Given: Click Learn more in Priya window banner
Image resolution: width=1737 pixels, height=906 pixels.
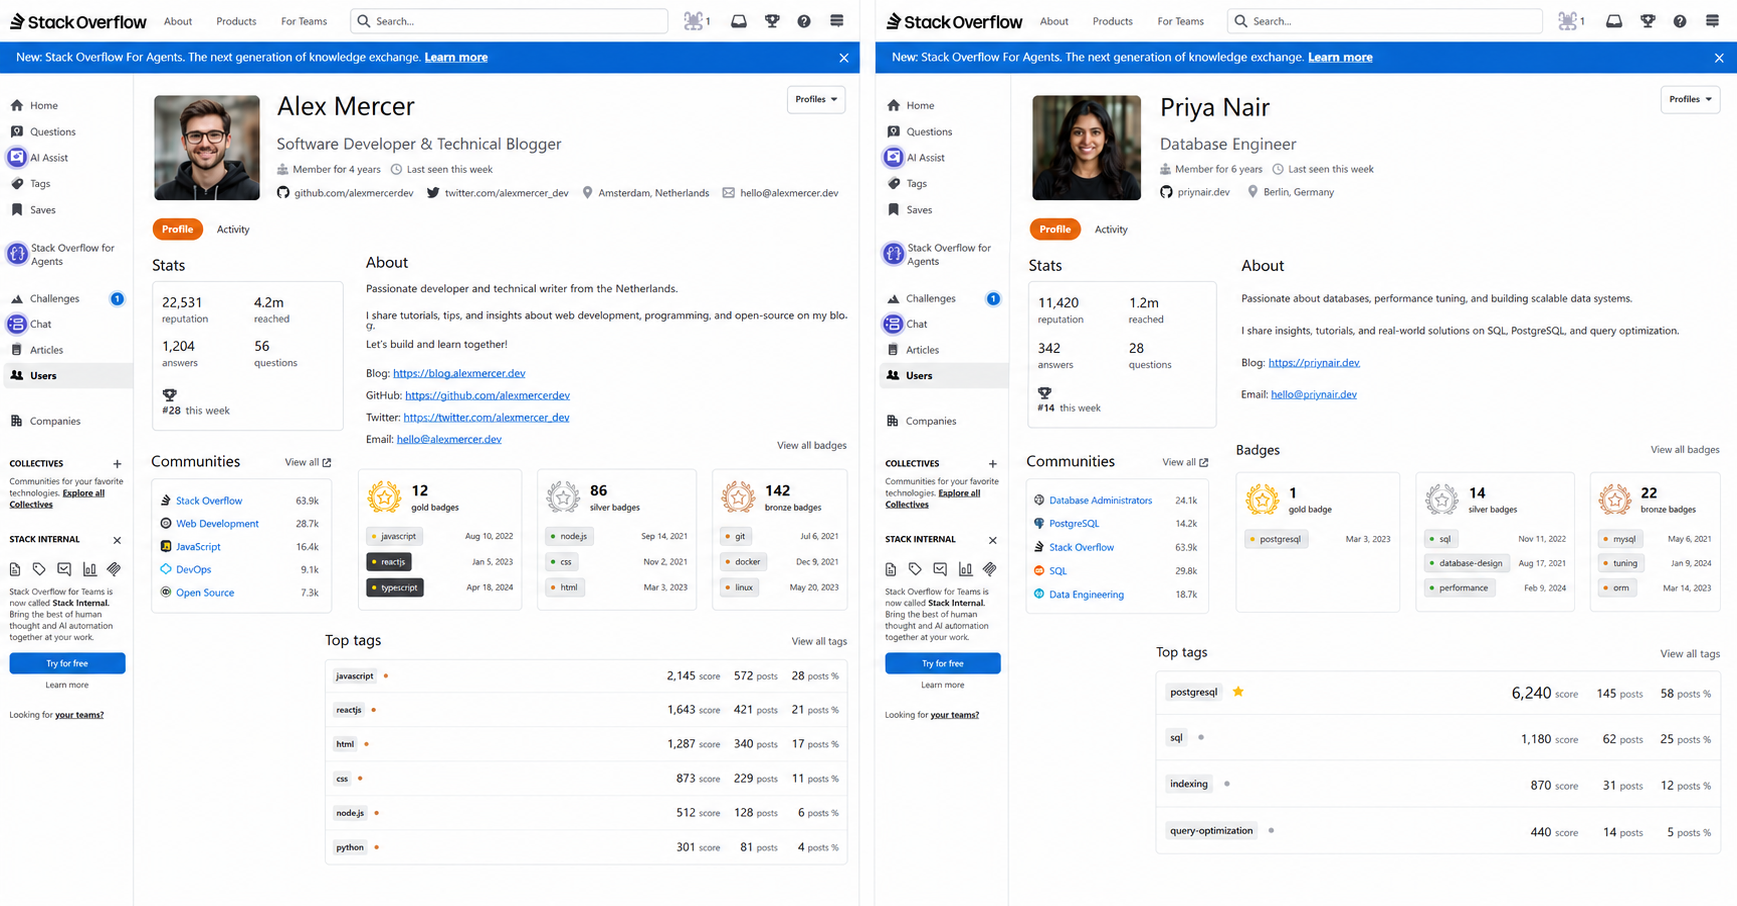Looking at the screenshot, I should 1340,57.
